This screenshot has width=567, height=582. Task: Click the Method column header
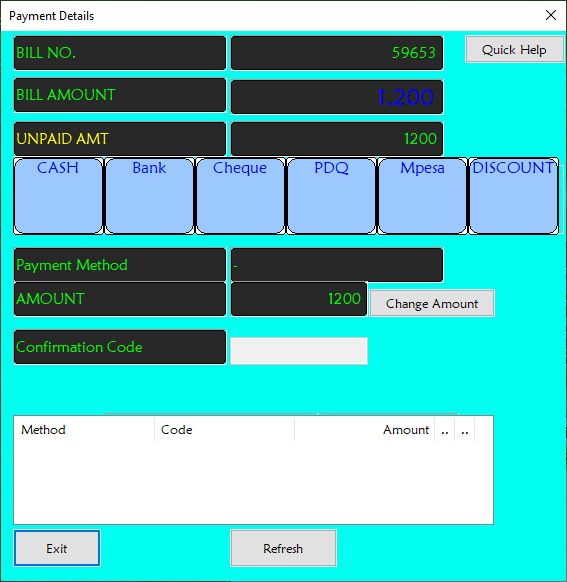click(x=84, y=429)
